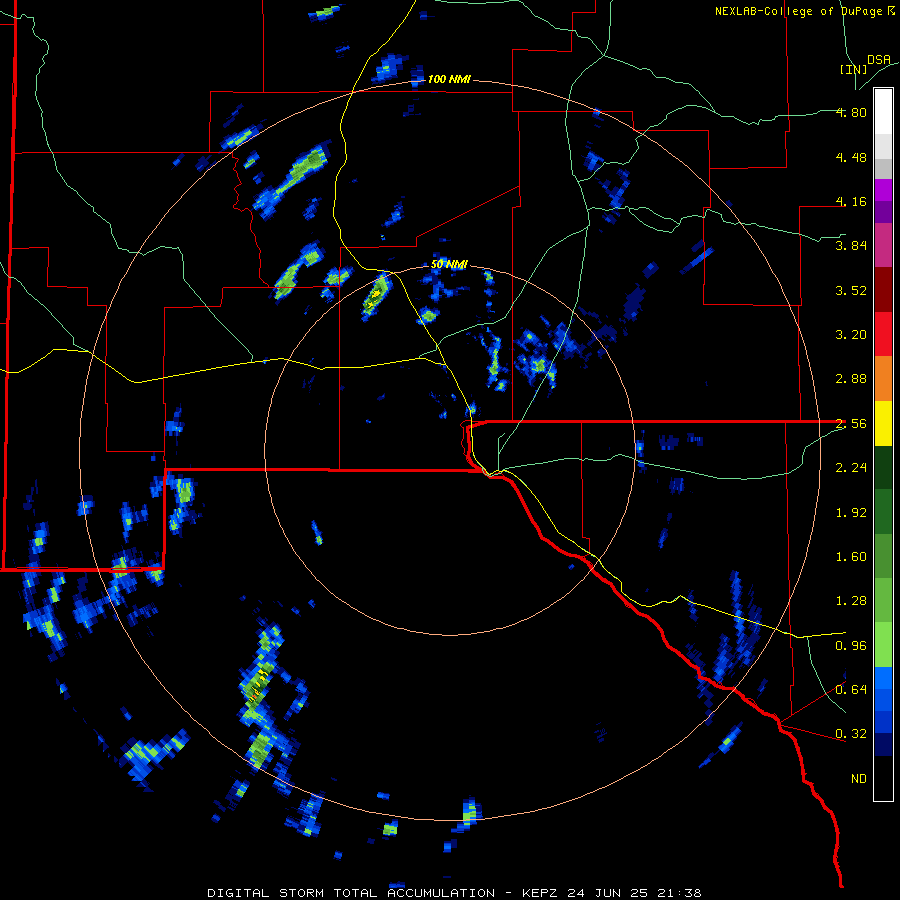
Task: Click the yellow legend swatch
Action: coord(883,423)
